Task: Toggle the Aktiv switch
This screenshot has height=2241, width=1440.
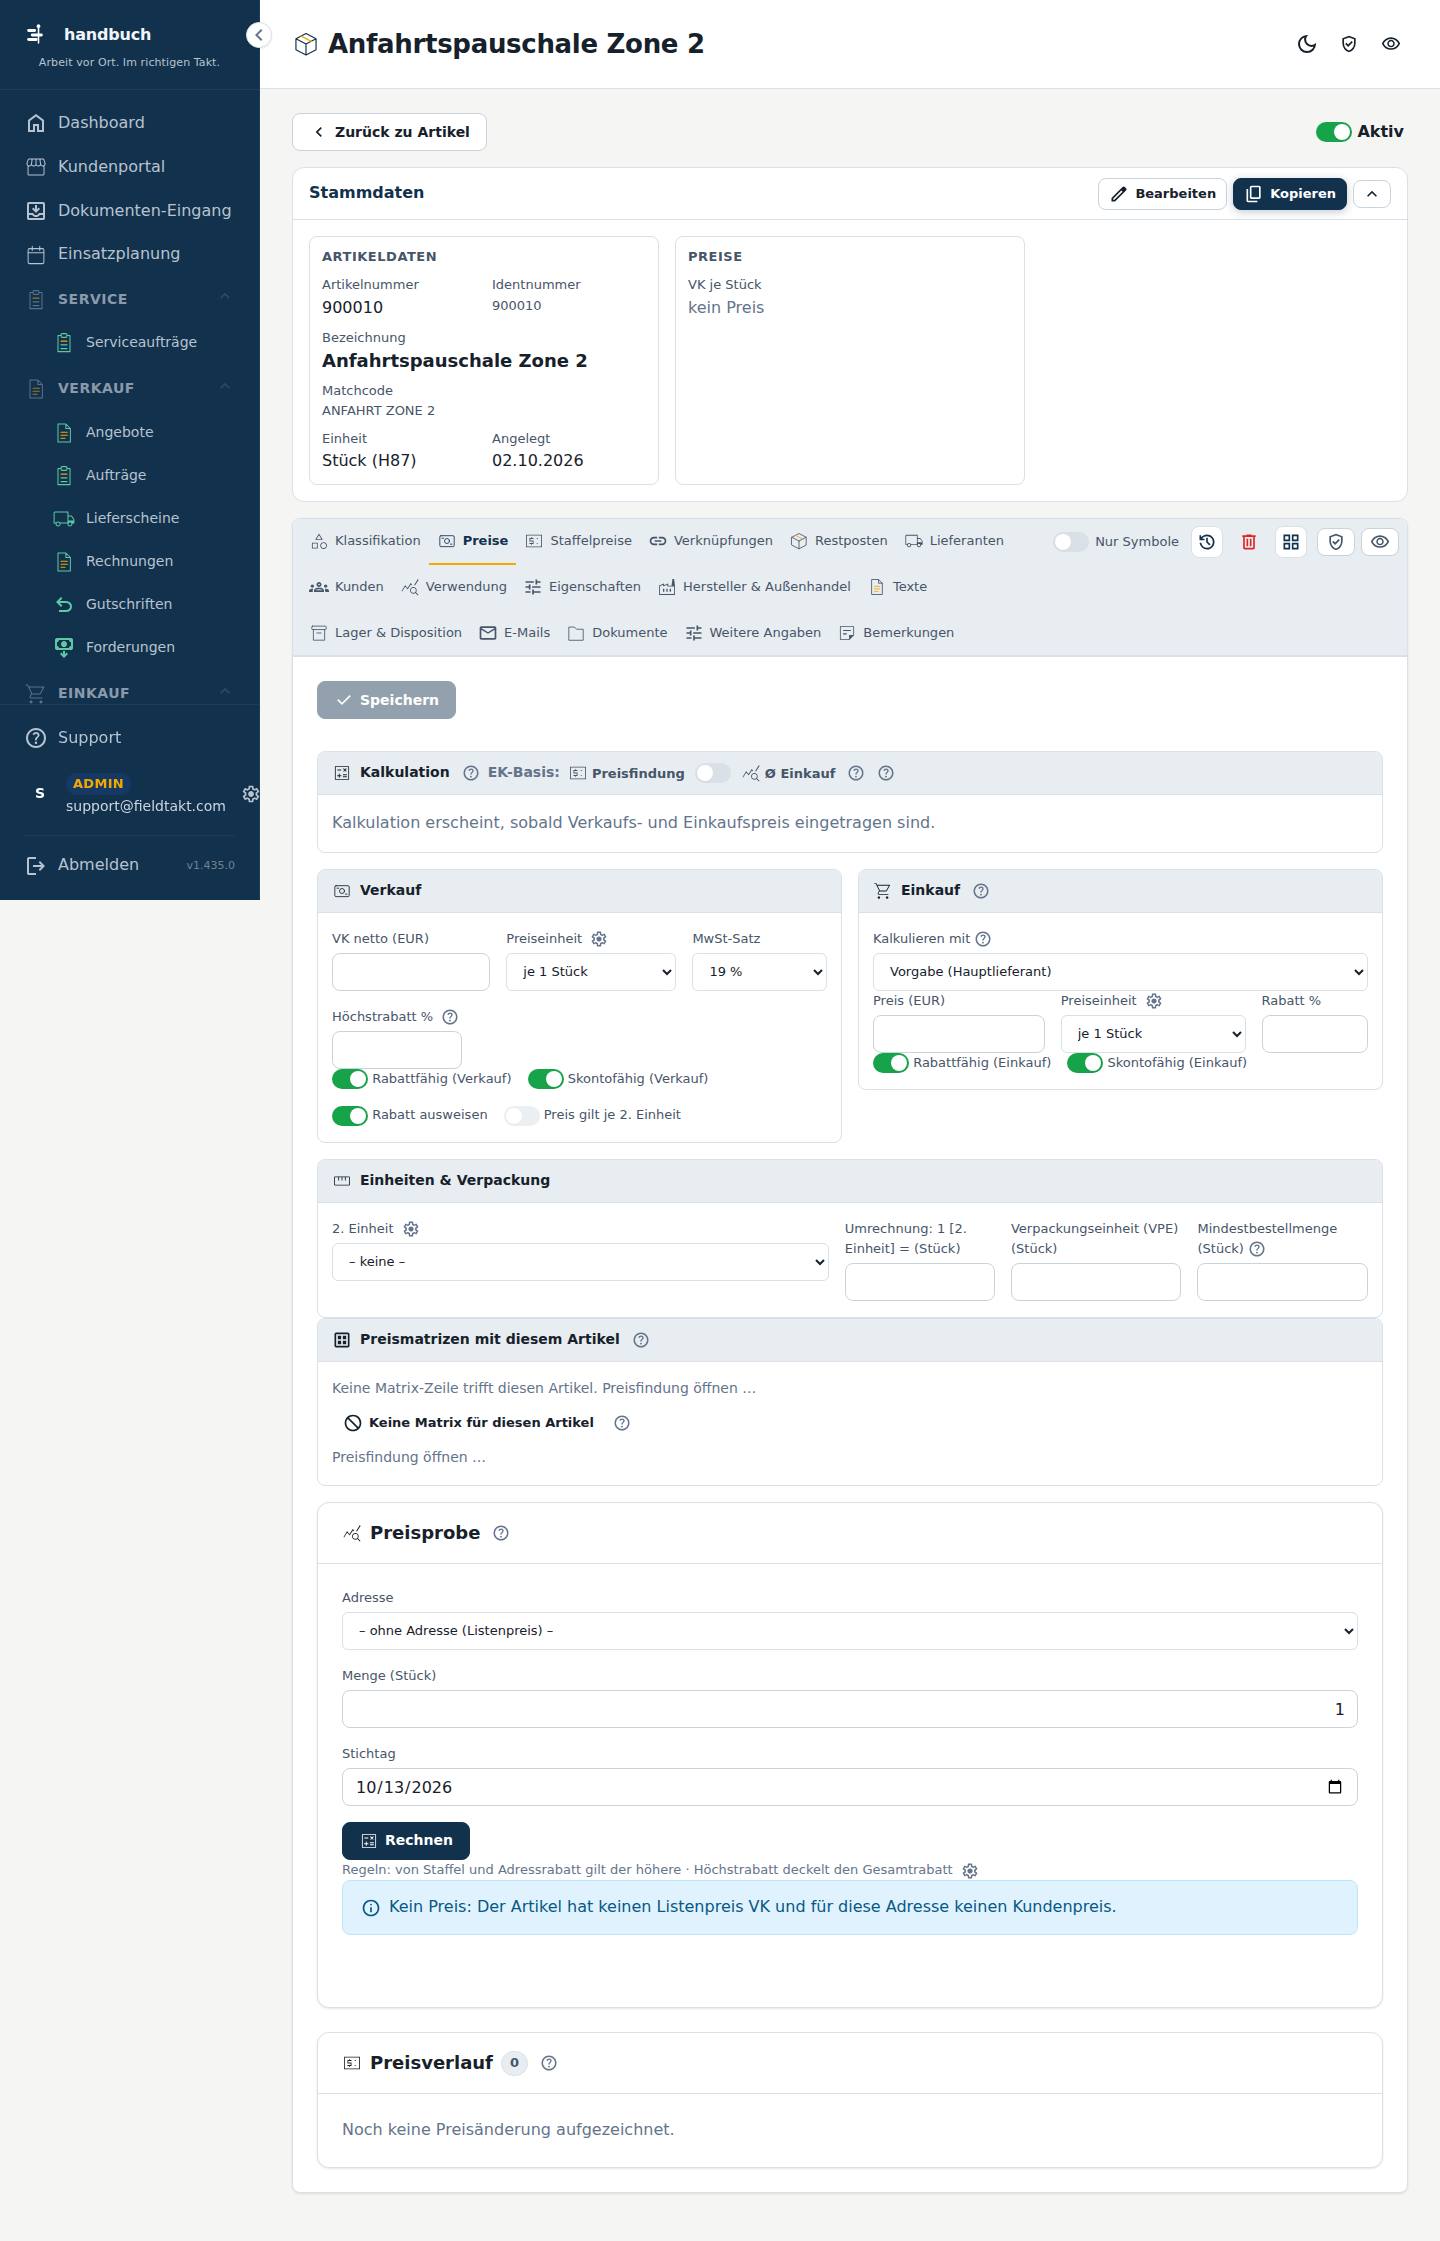Action: pyautogui.click(x=1333, y=132)
